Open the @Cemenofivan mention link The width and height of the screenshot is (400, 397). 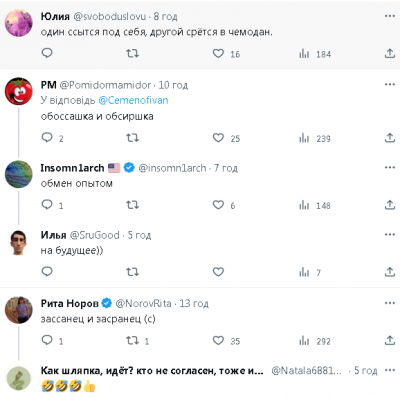coord(133,100)
